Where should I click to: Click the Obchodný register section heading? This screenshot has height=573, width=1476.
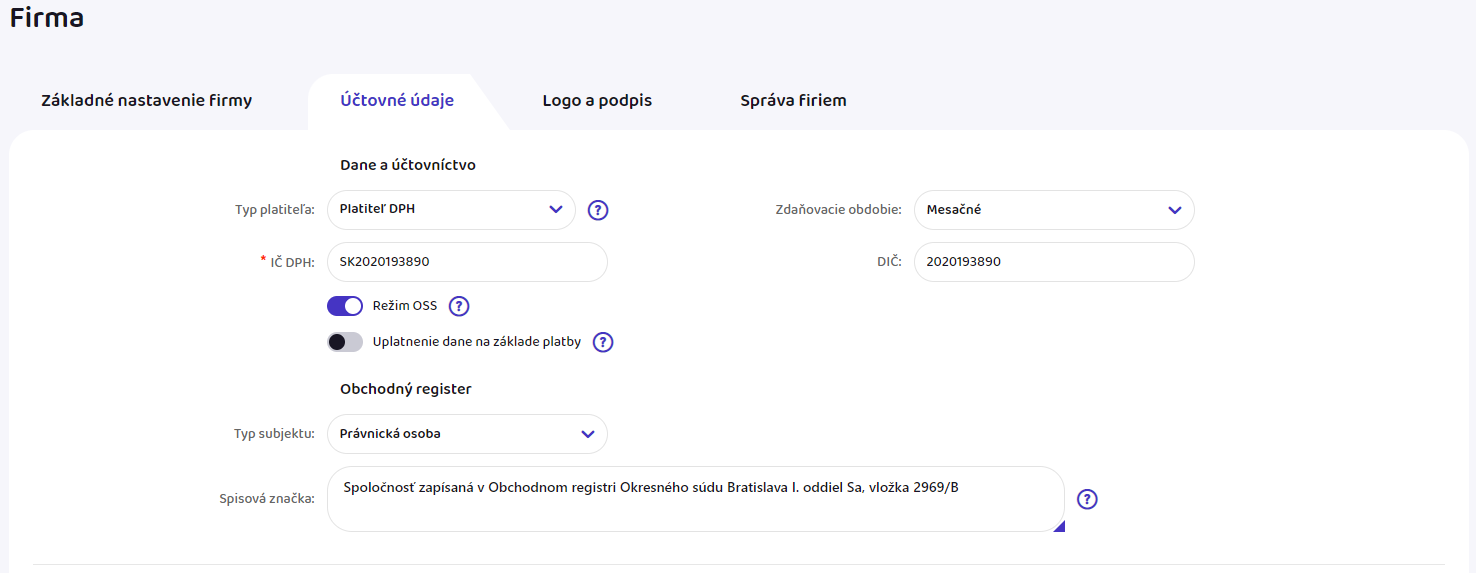tap(406, 389)
